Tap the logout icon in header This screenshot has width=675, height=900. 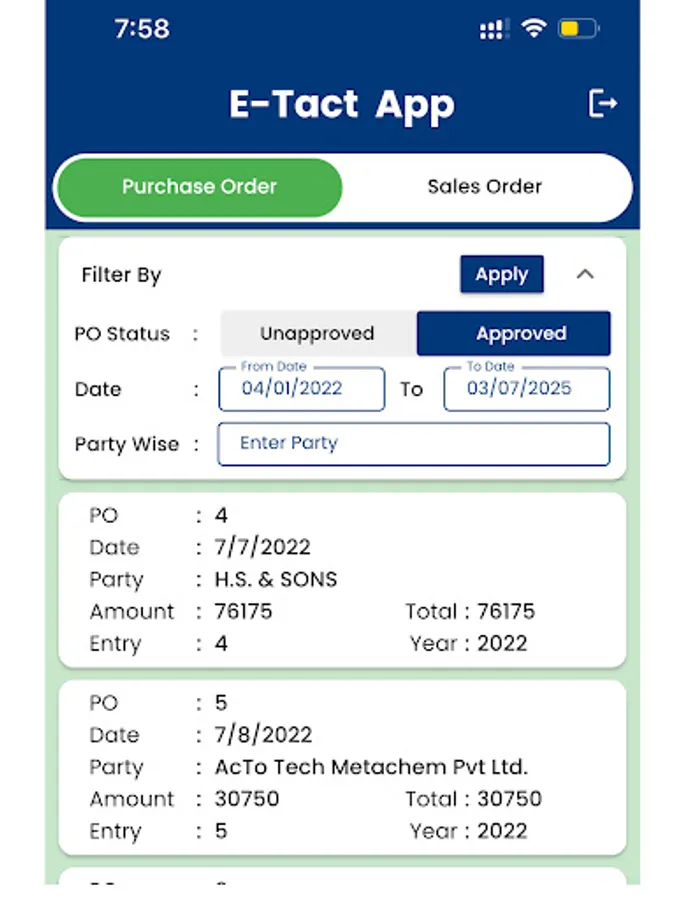coord(602,103)
